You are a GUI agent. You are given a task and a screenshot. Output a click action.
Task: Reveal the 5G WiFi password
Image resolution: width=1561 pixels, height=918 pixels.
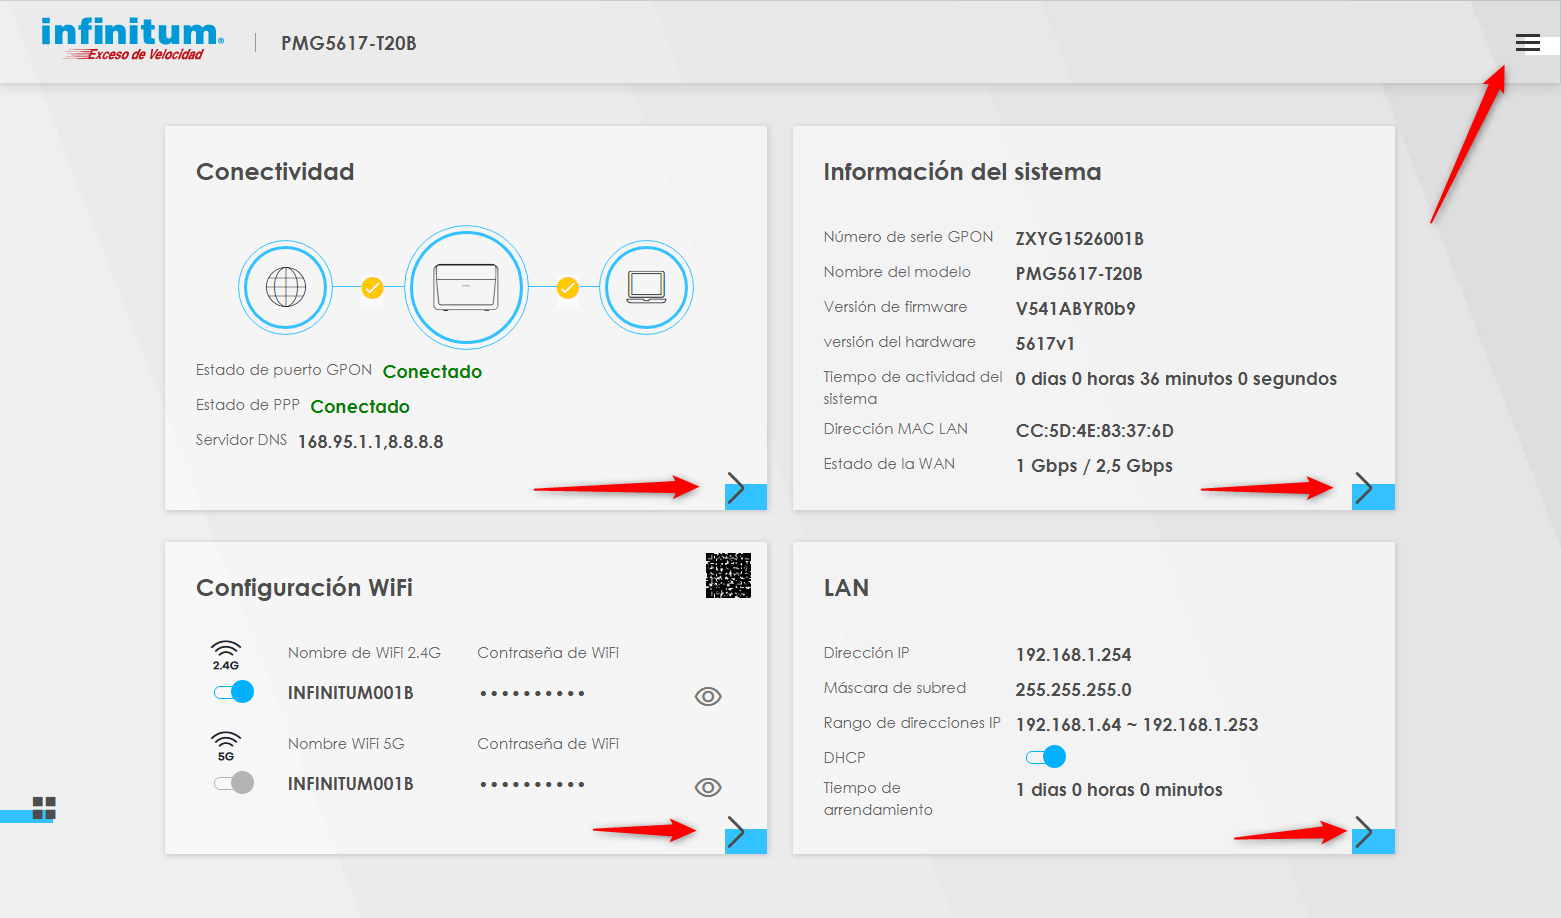pyautogui.click(x=708, y=787)
